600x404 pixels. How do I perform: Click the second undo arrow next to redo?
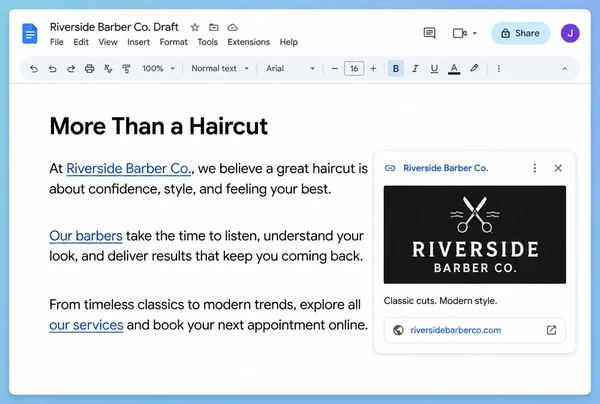point(52,69)
